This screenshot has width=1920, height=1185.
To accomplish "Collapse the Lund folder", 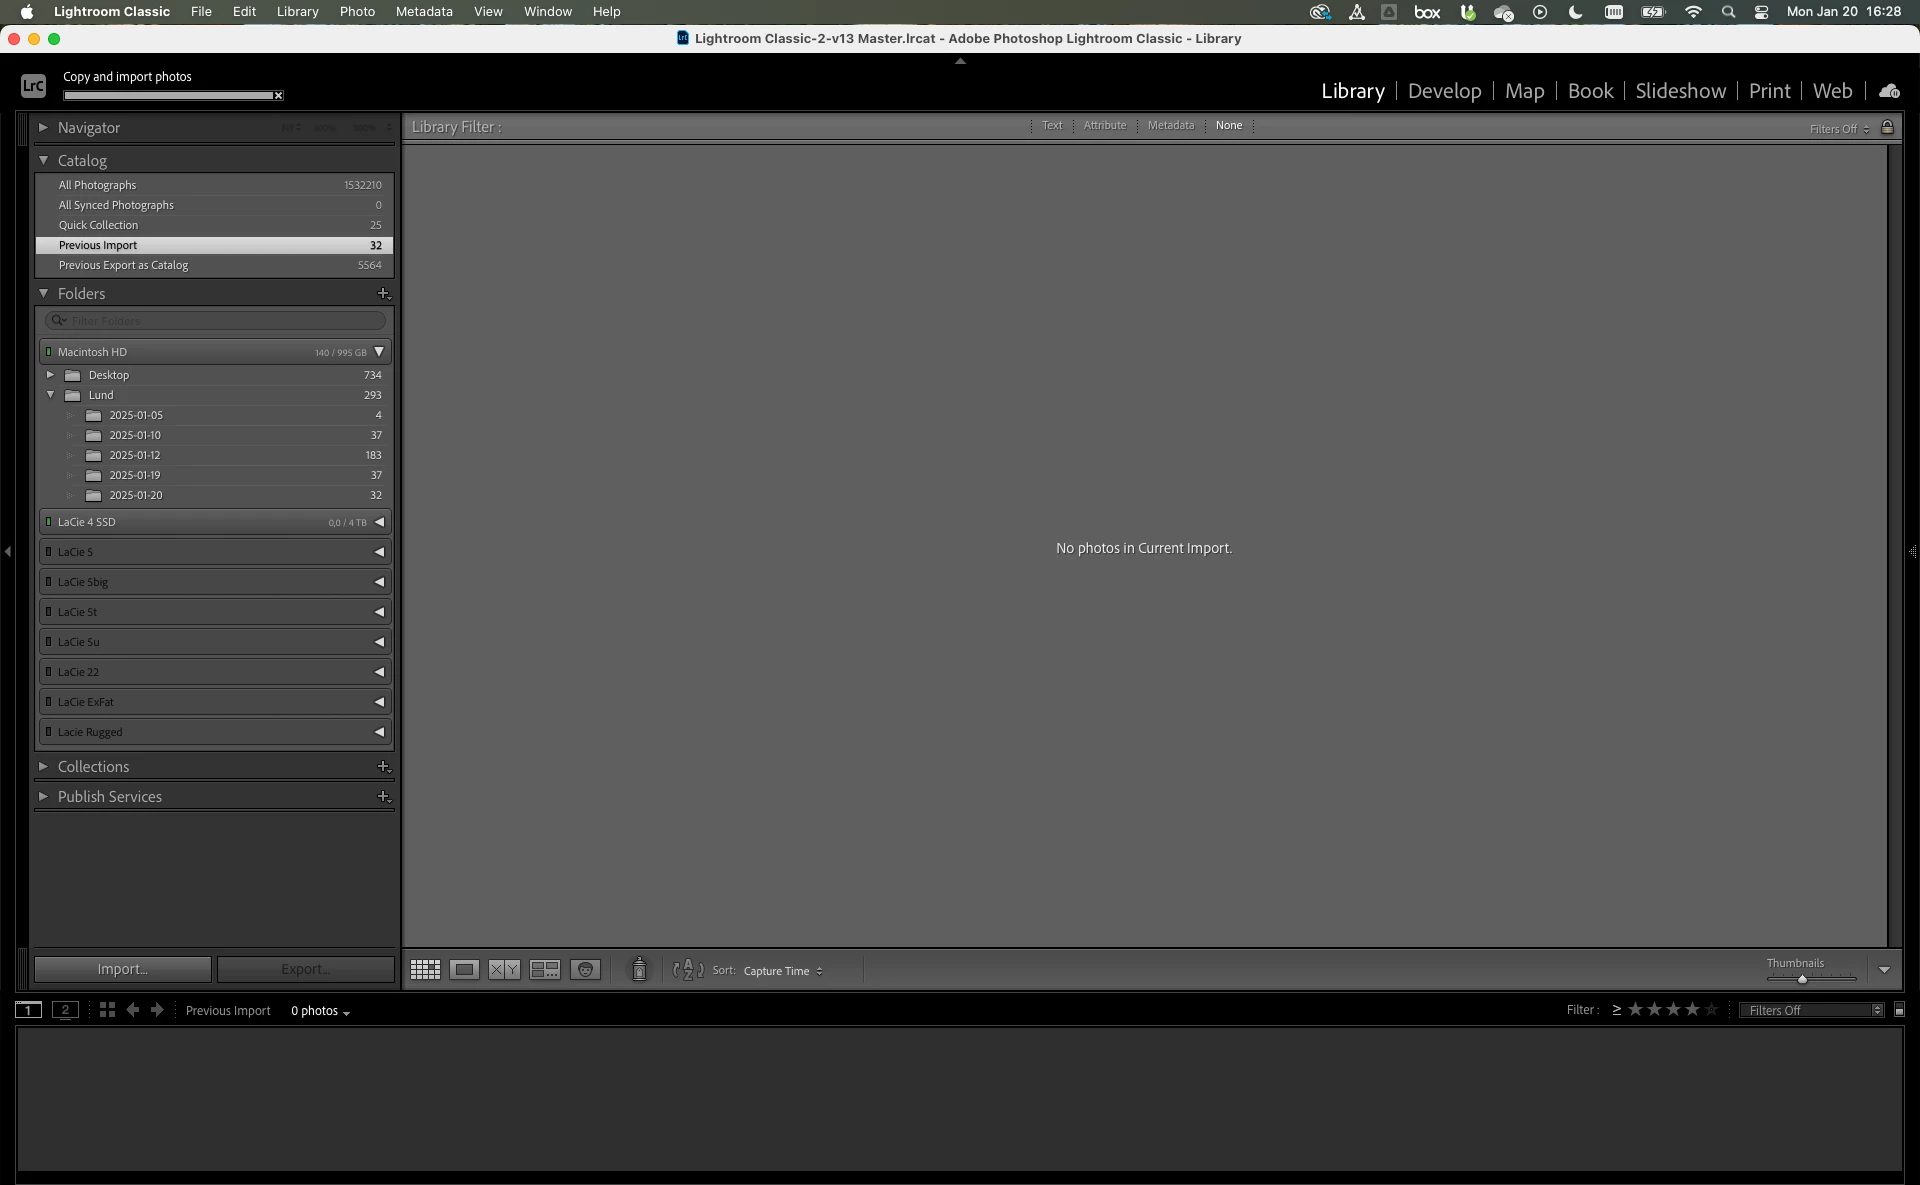I will coord(50,395).
